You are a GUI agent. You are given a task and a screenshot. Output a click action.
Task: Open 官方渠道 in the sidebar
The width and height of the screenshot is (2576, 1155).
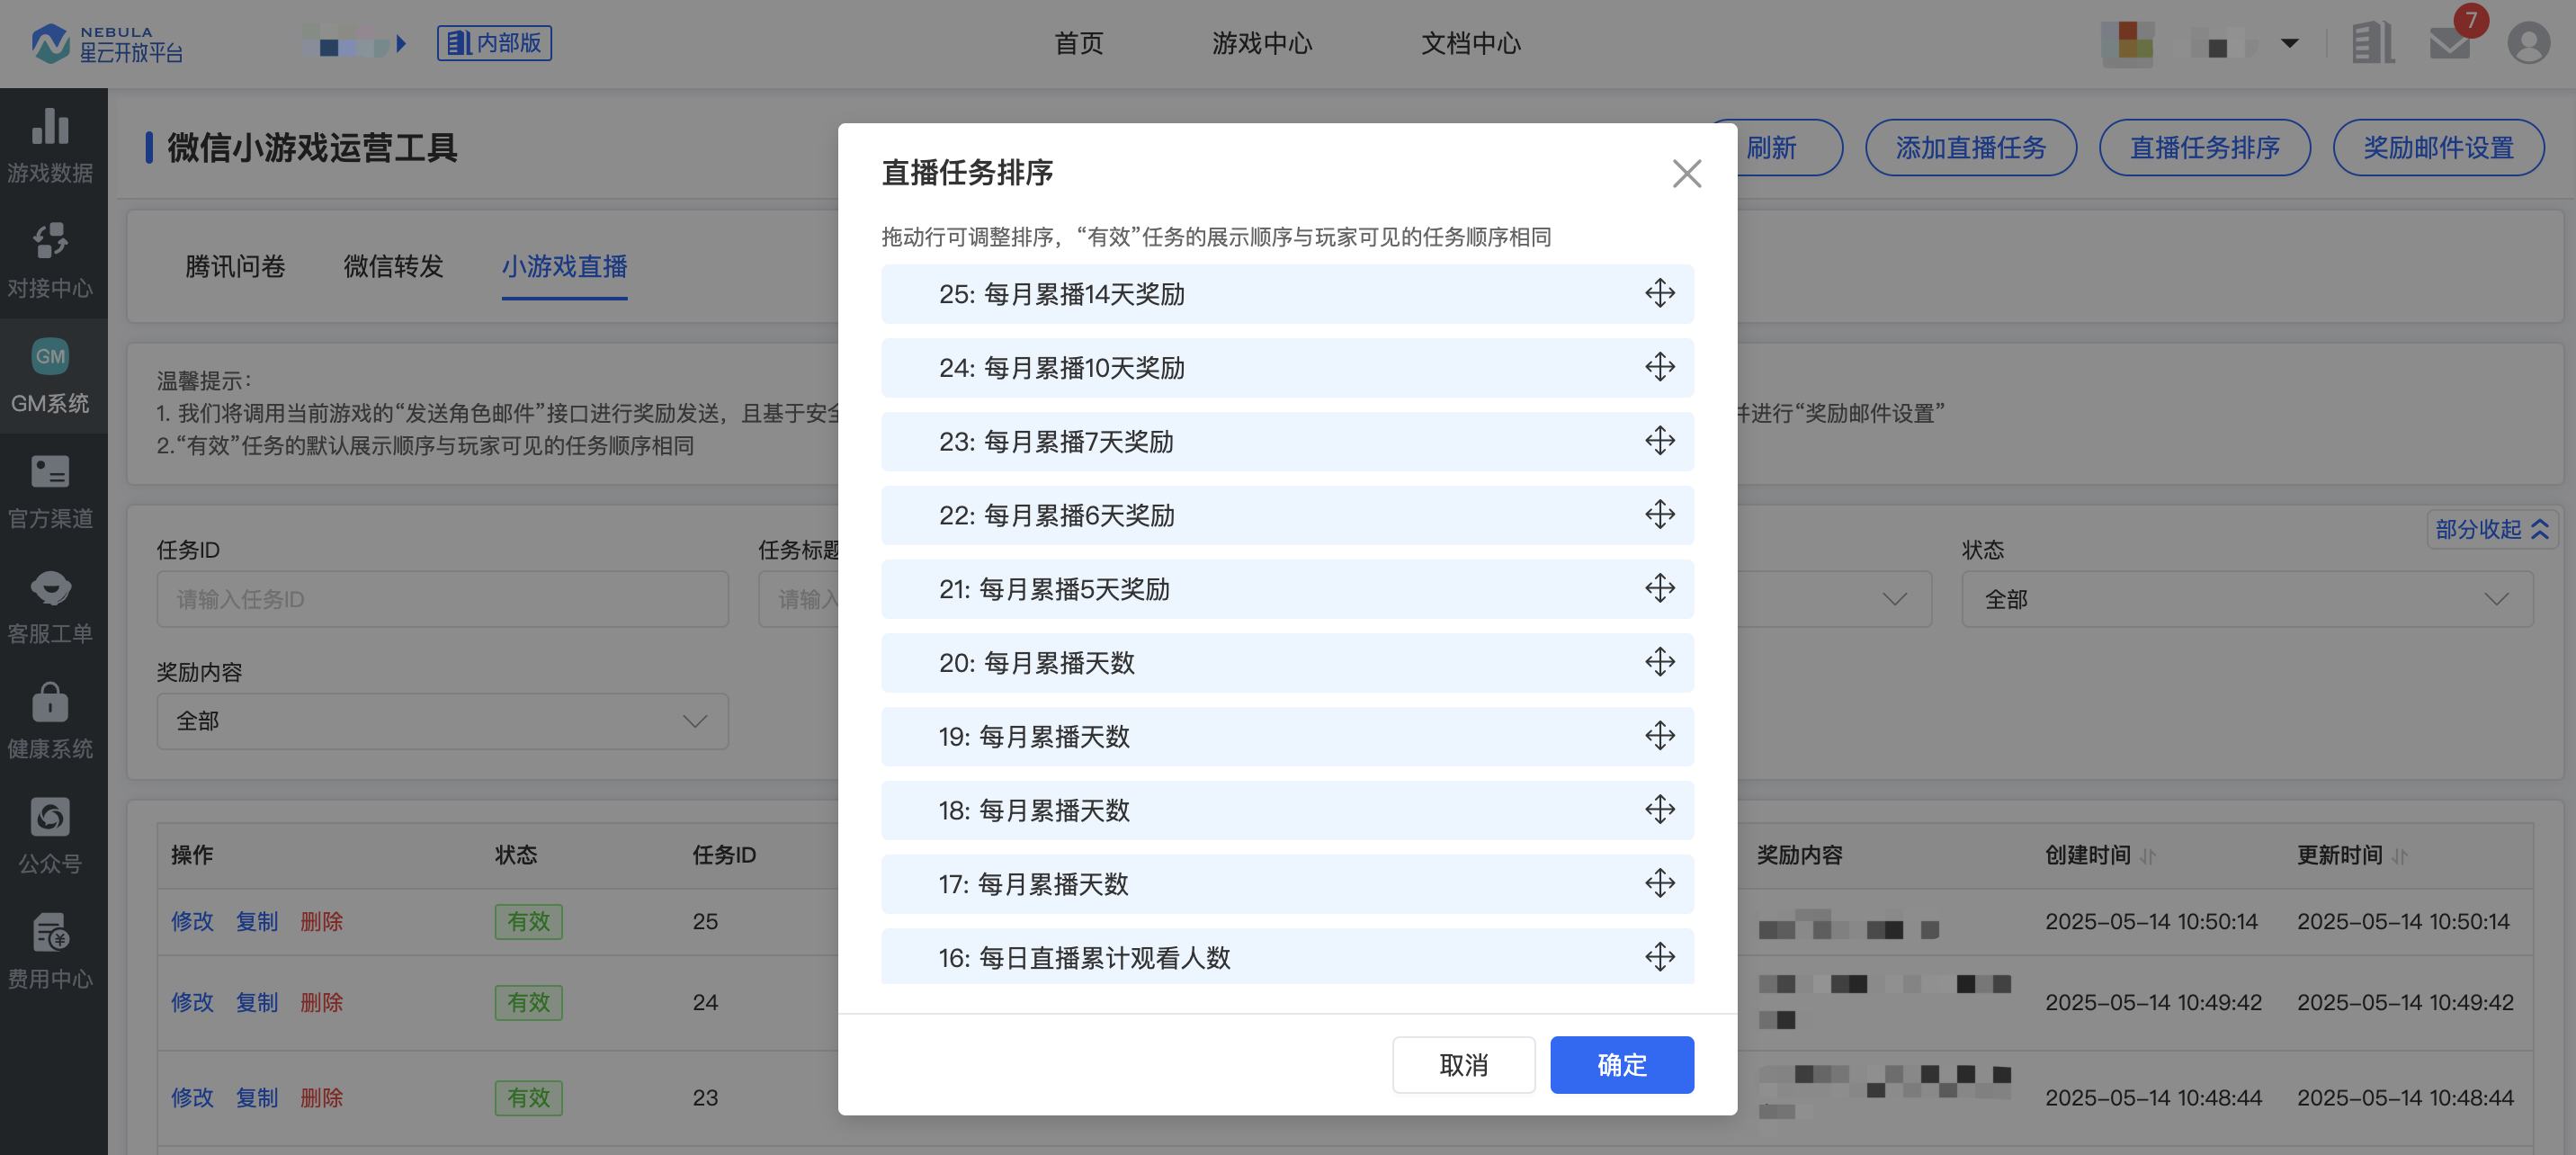coord(50,491)
